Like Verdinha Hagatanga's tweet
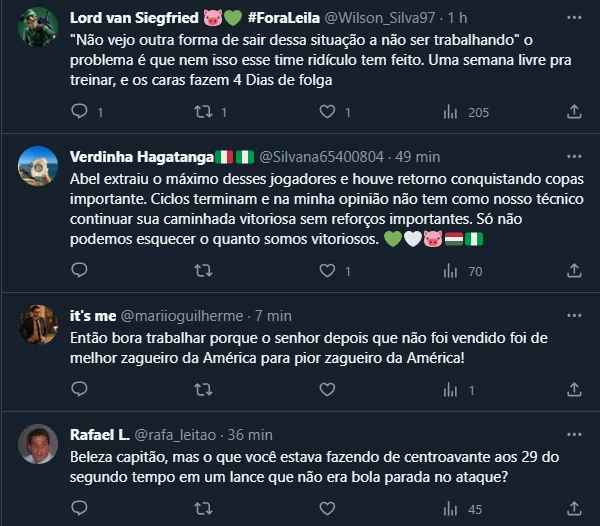 (x=326, y=271)
